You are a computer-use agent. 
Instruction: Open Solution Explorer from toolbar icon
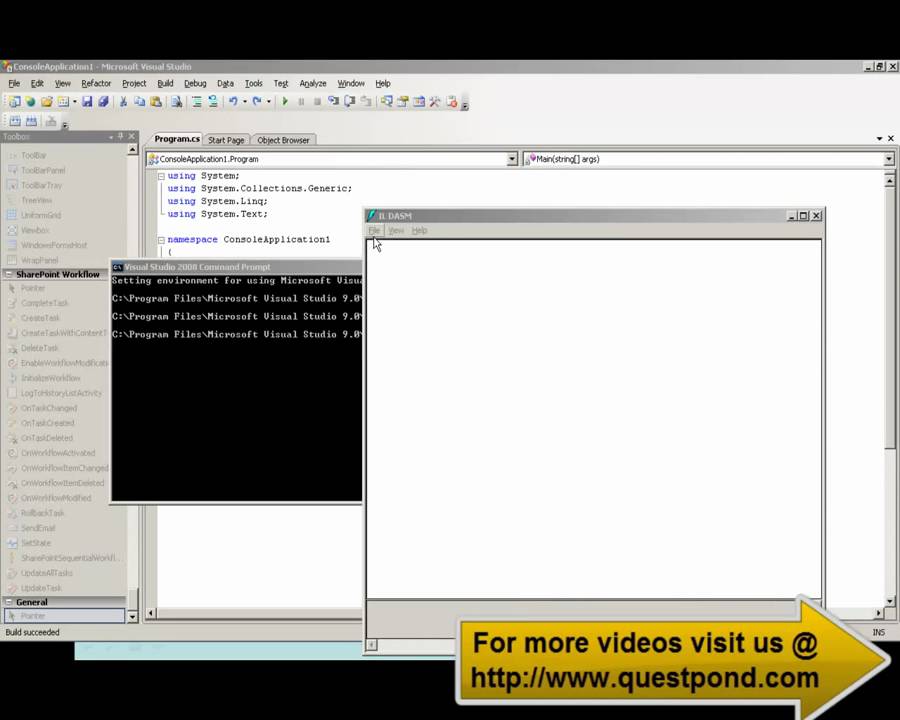pos(386,102)
